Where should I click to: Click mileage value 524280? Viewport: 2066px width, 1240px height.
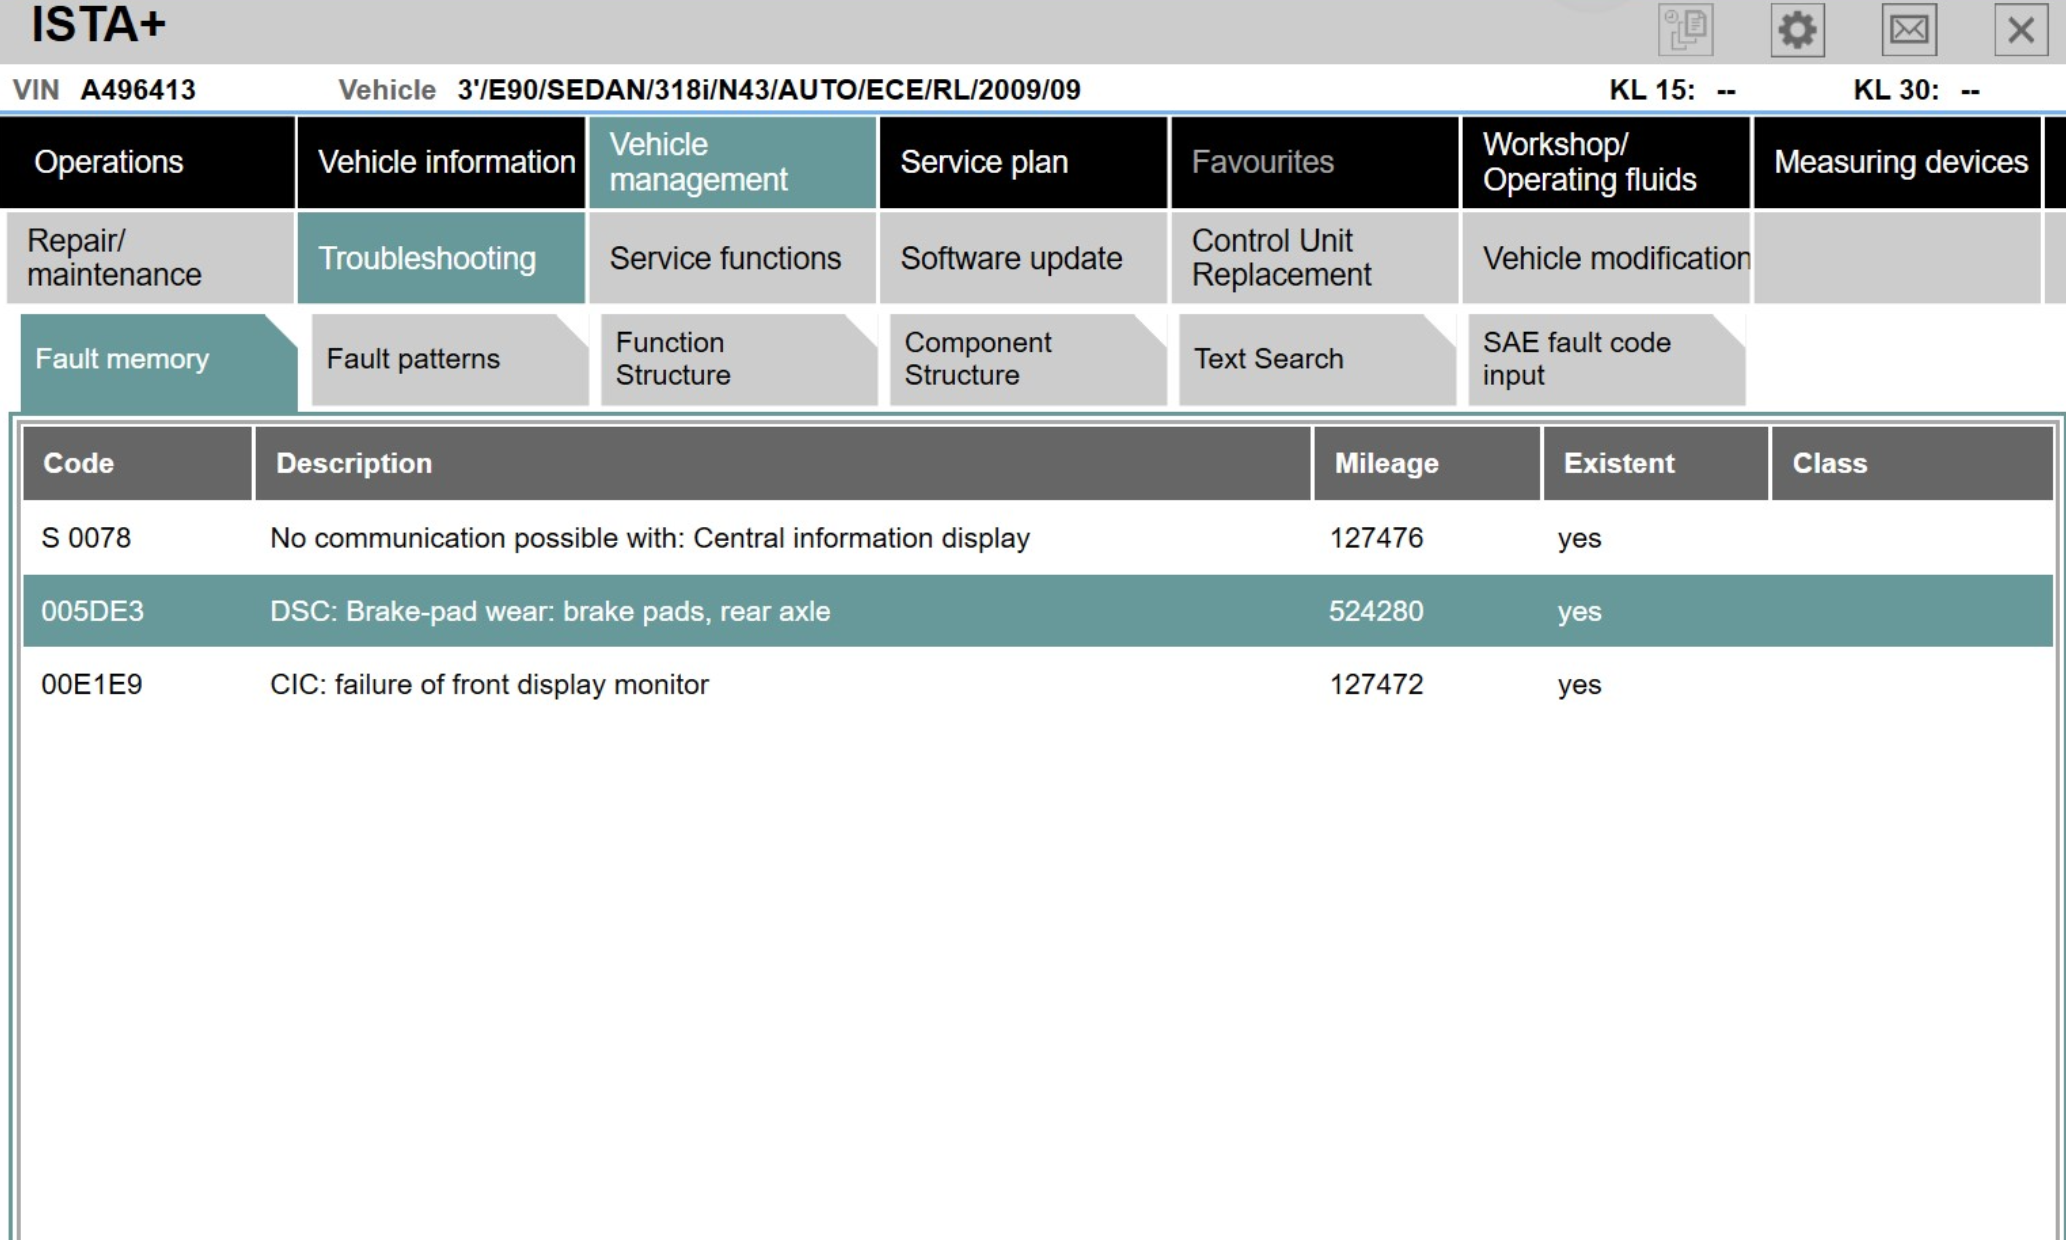(x=1376, y=611)
